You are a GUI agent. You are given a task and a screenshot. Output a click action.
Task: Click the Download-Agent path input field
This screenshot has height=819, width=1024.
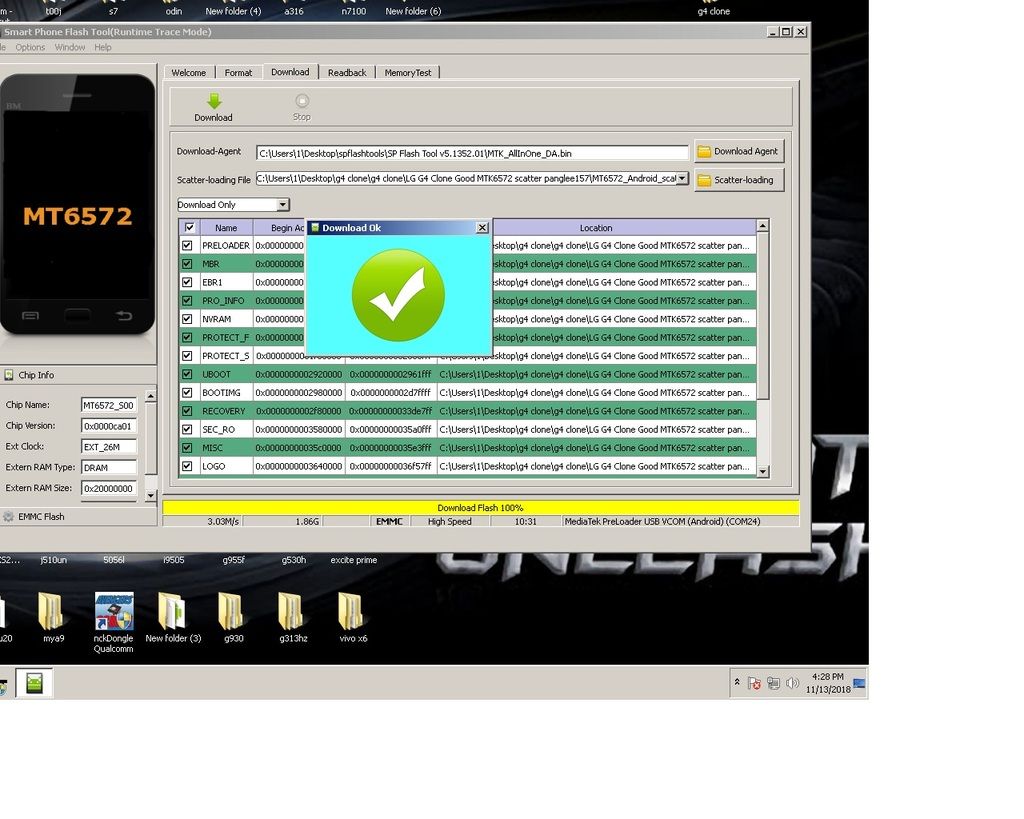click(x=472, y=153)
